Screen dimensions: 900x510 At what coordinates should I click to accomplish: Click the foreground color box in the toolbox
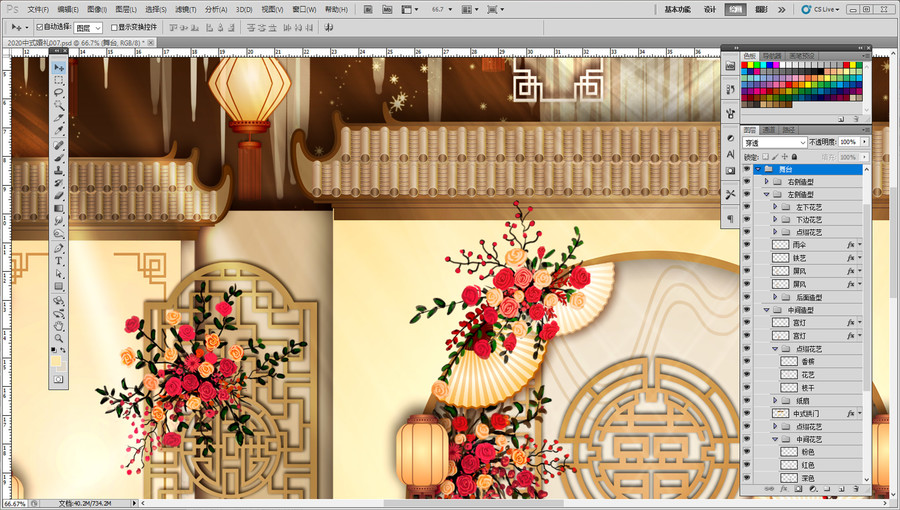pyautogui.click(x=56, y=361)
